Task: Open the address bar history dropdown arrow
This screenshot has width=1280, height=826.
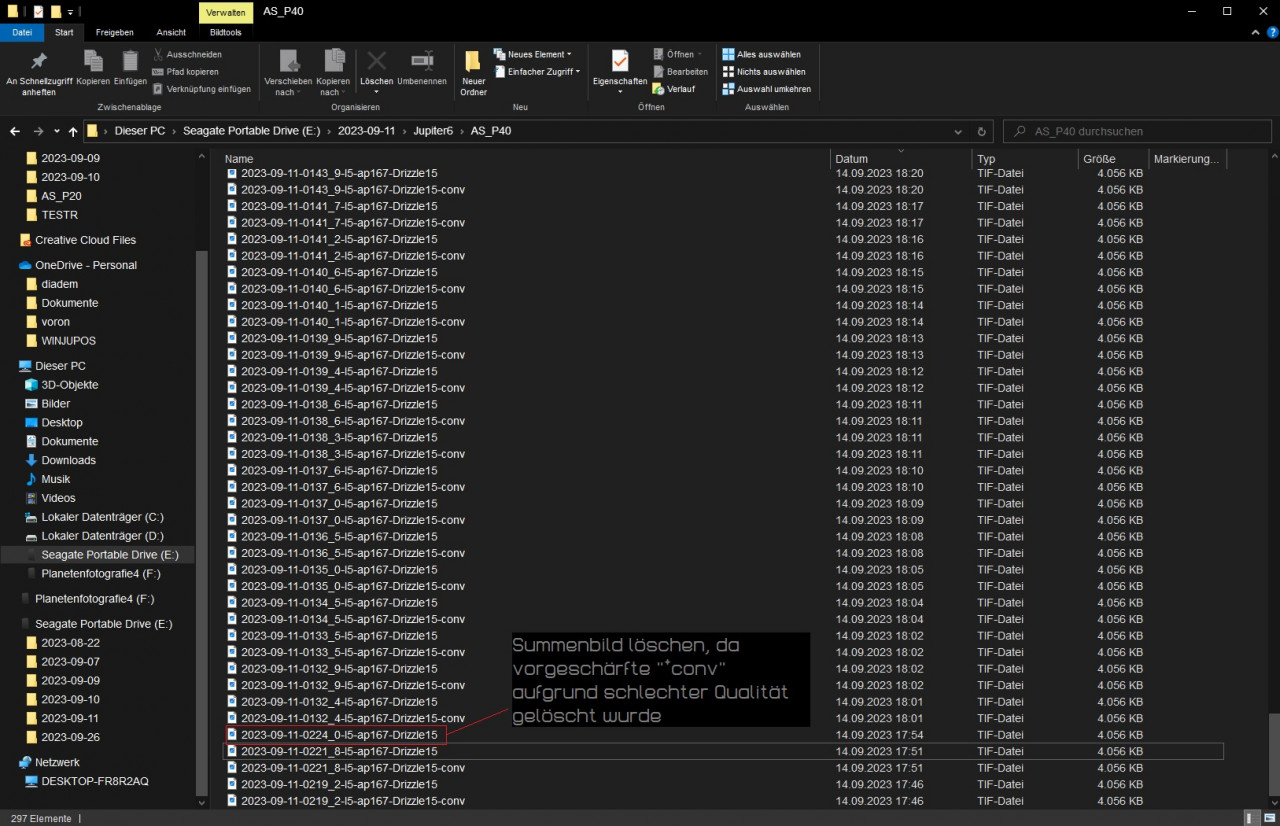Action: click(x=958, y=131)
